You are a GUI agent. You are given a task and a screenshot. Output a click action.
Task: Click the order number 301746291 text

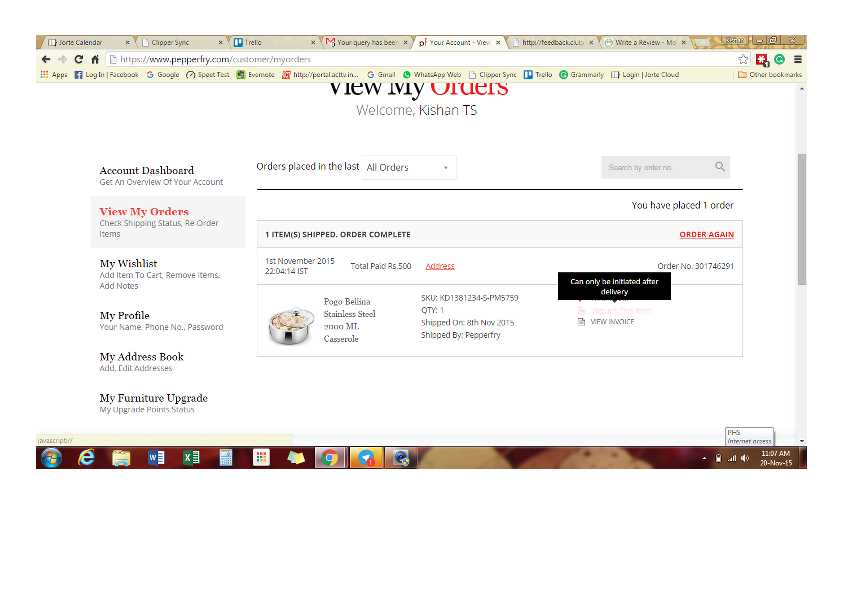[715, 266]
